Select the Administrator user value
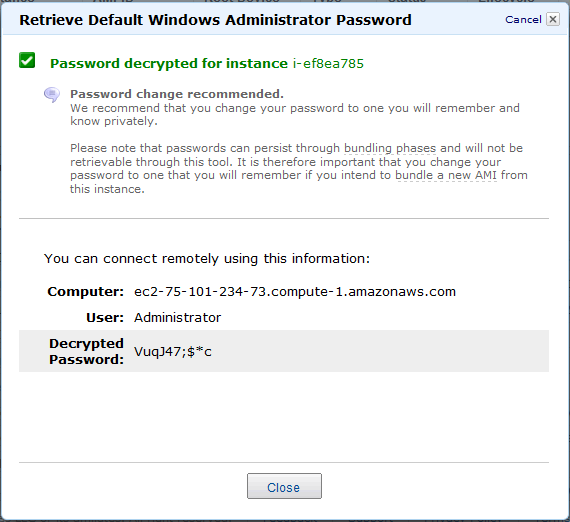The height and width of the screenshot is (522, 570). tap(177, 318)
